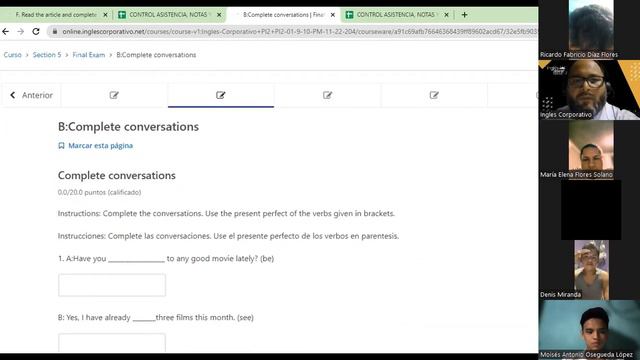Click the URL in the address bar

[299, 31]
